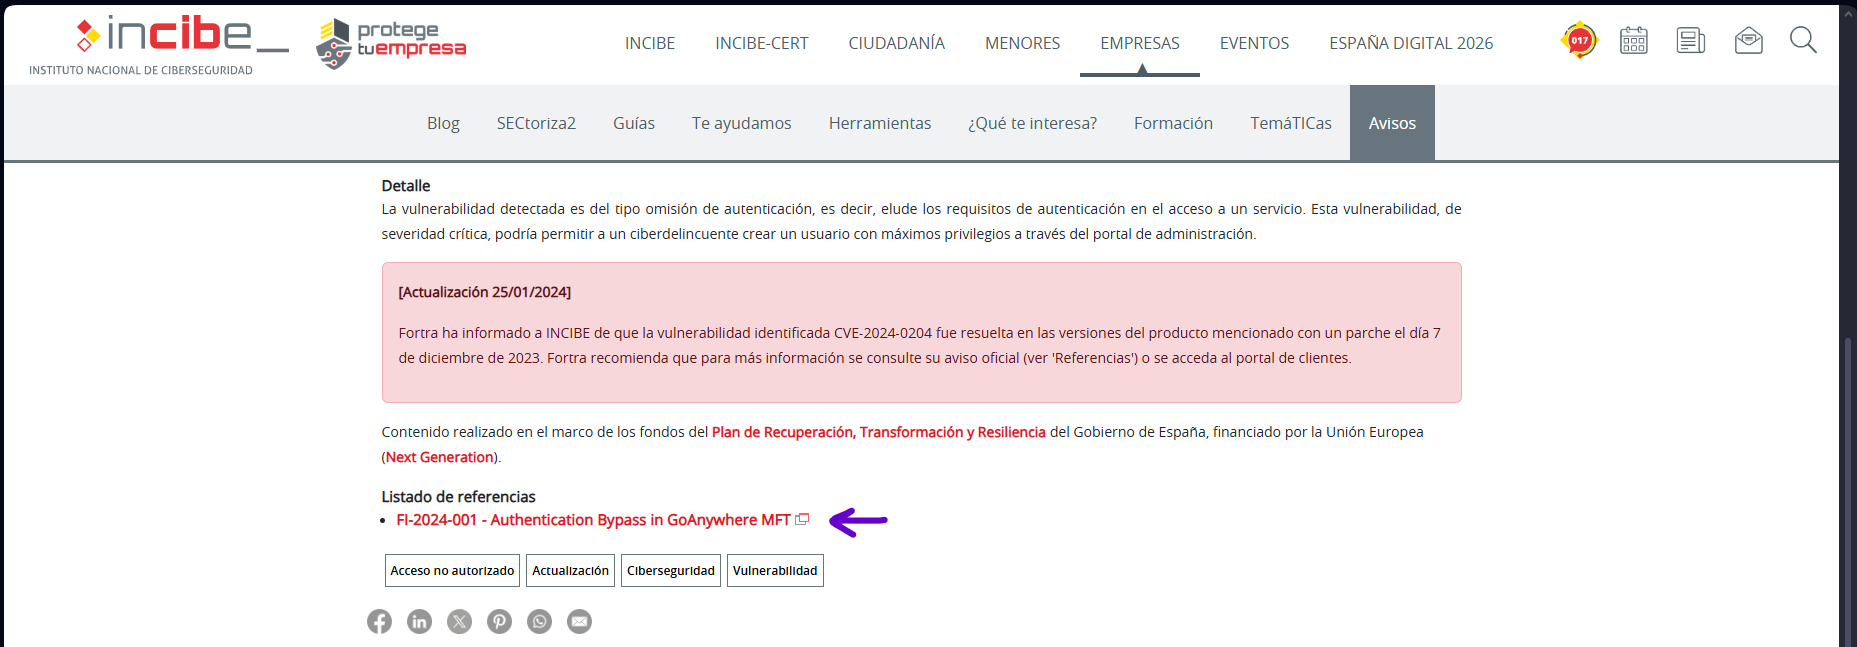The image size is (1857, 647).
Task: Open the Protege tu empresa logo
Action: pyautogui.click(x=391, y=43)
